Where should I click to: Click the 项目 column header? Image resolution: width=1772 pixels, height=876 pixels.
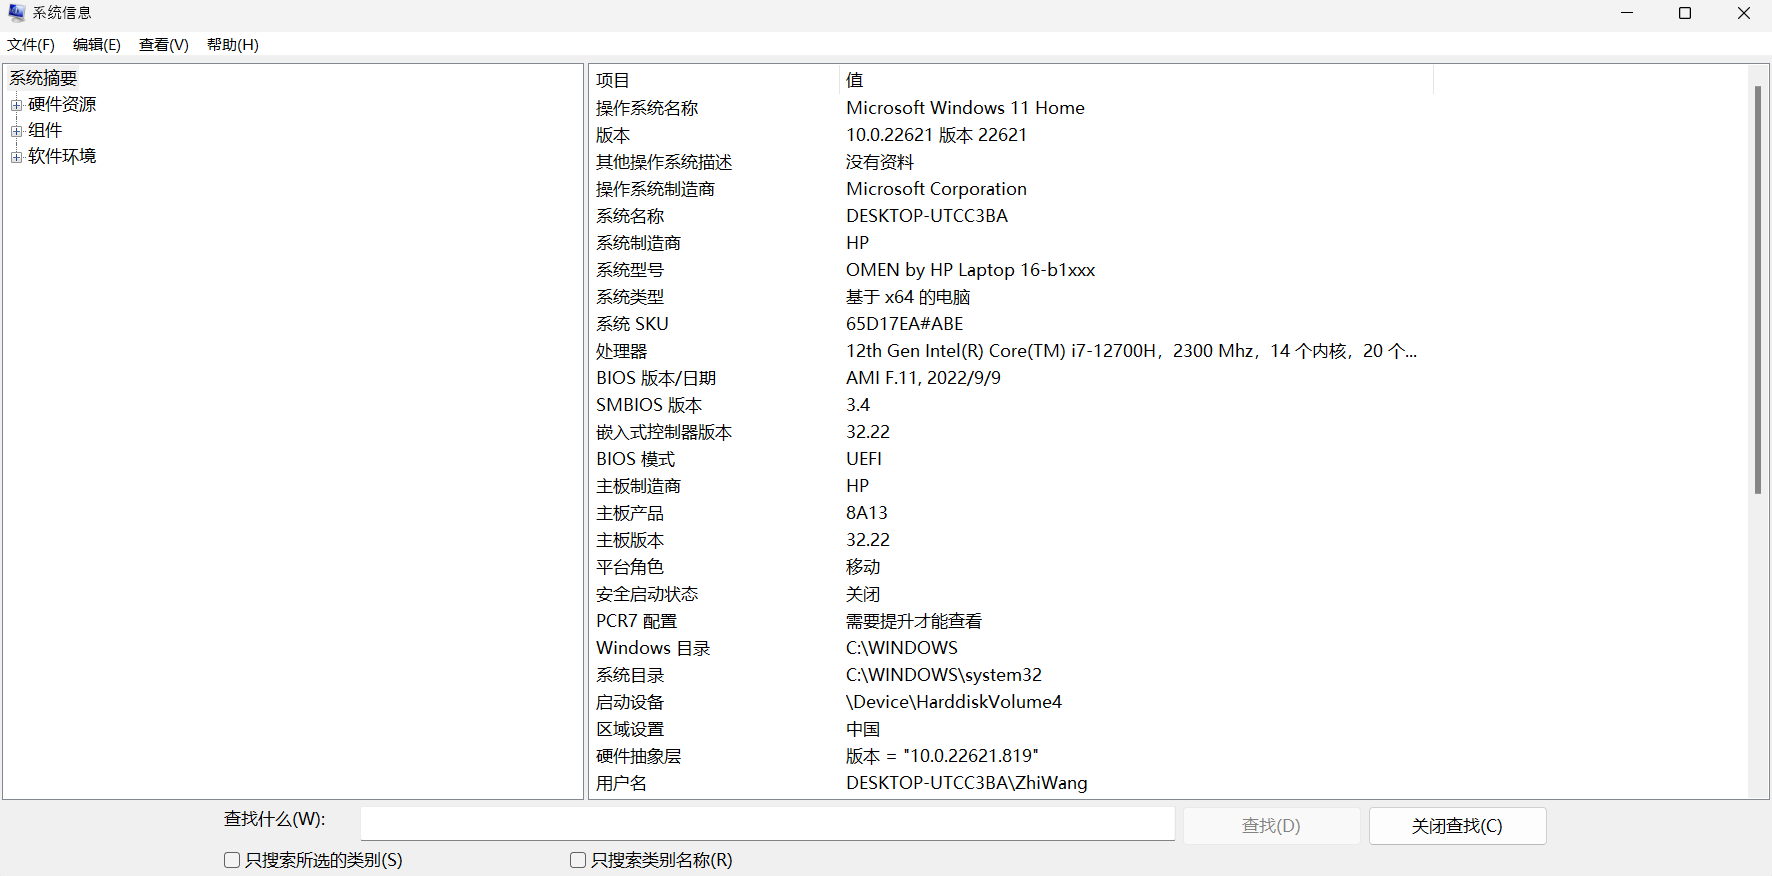point(714,80)
